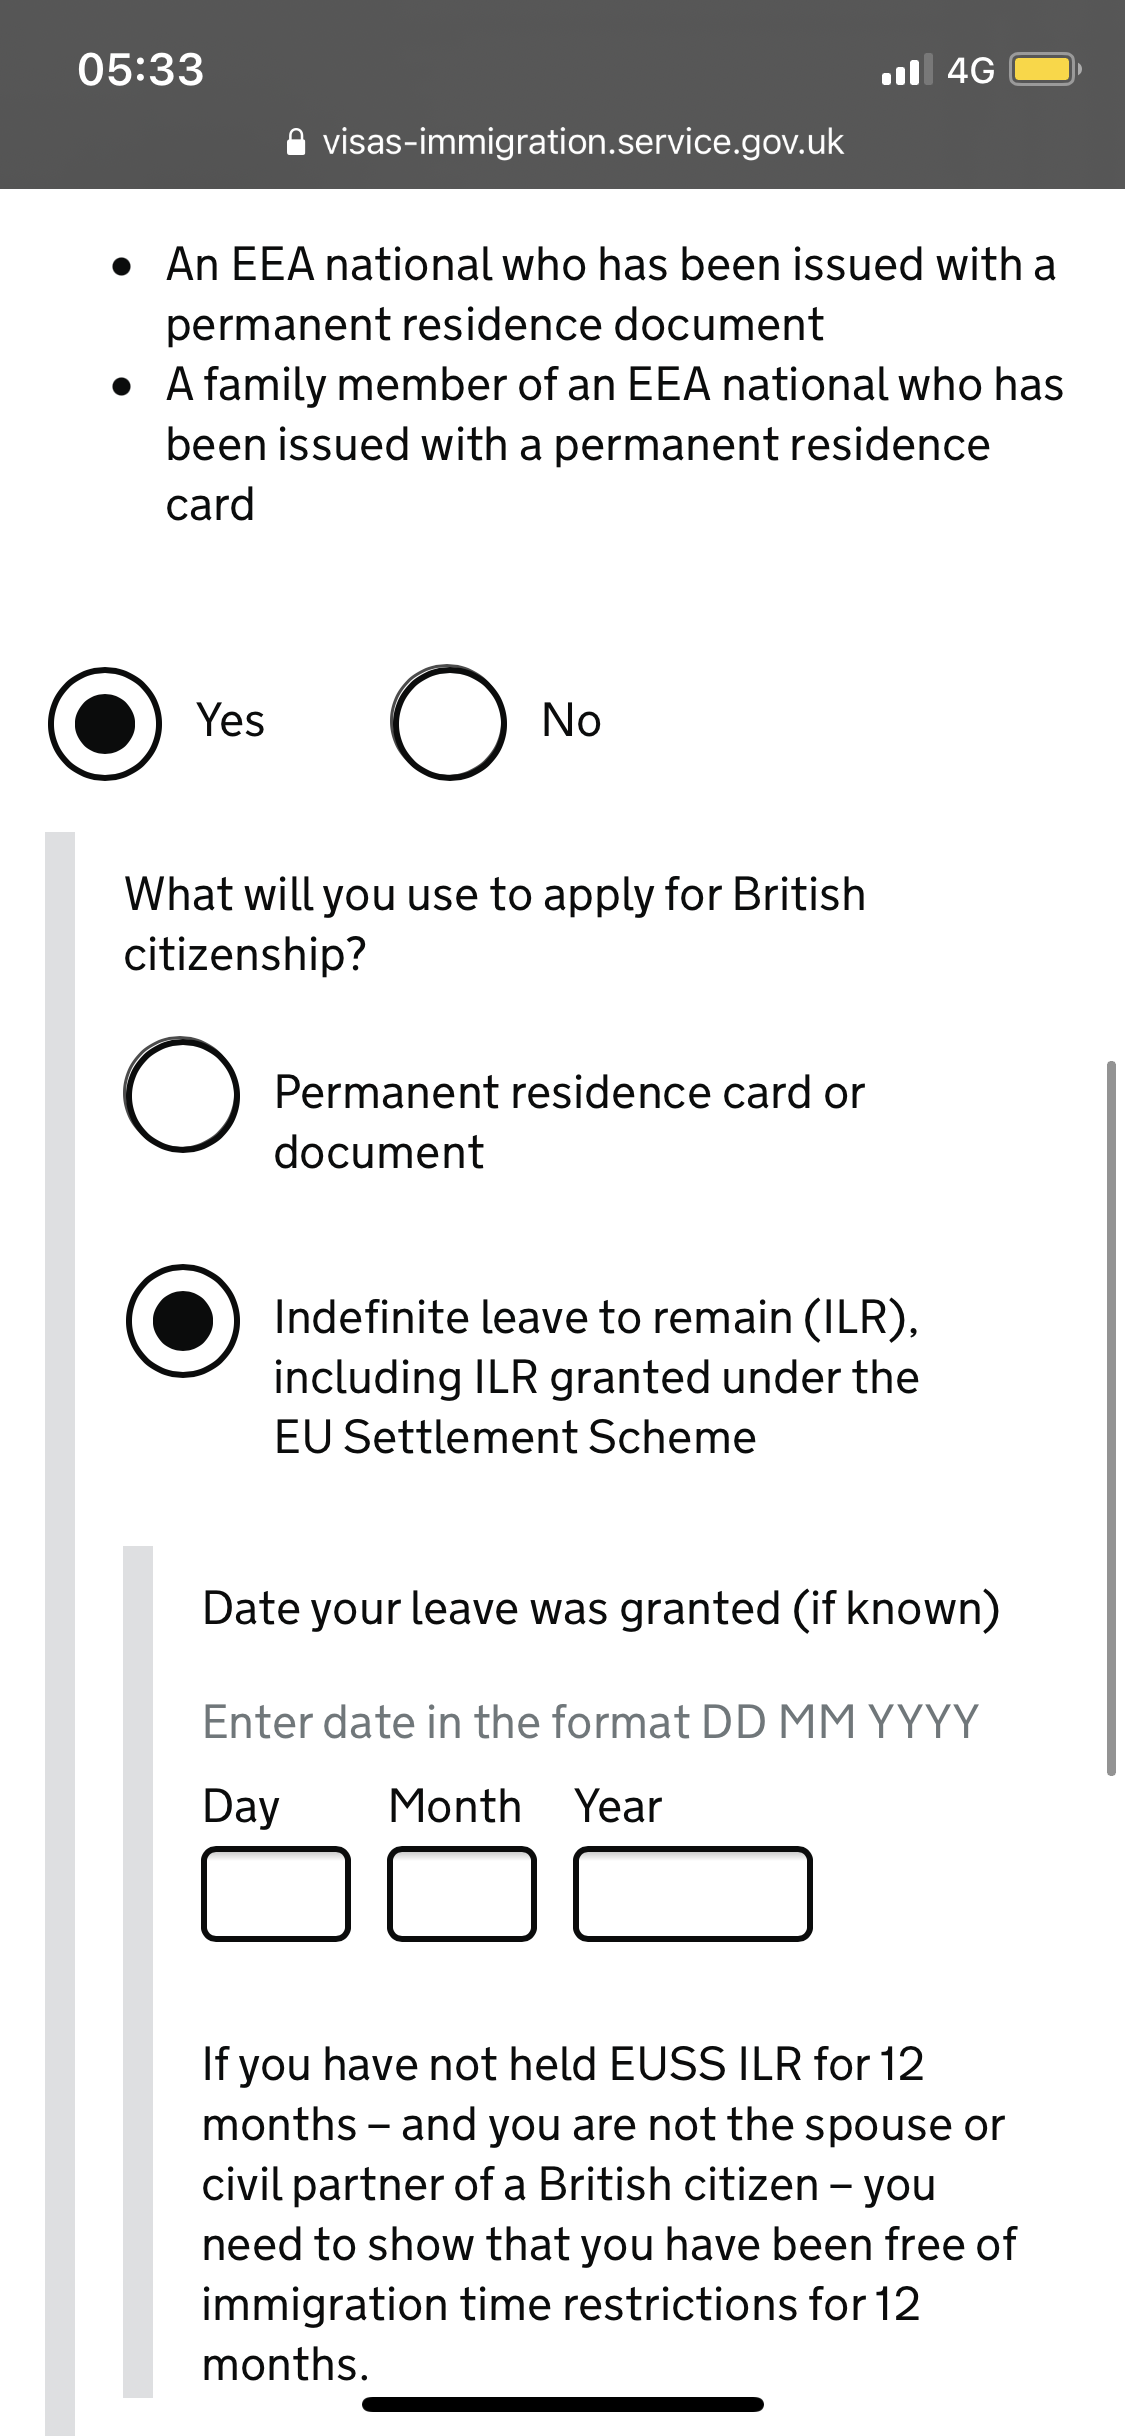This screenshot has width=1125, height=2436.
Task: Select the Yes radio button
Action: pyautogui.click(x=105, y=723)
